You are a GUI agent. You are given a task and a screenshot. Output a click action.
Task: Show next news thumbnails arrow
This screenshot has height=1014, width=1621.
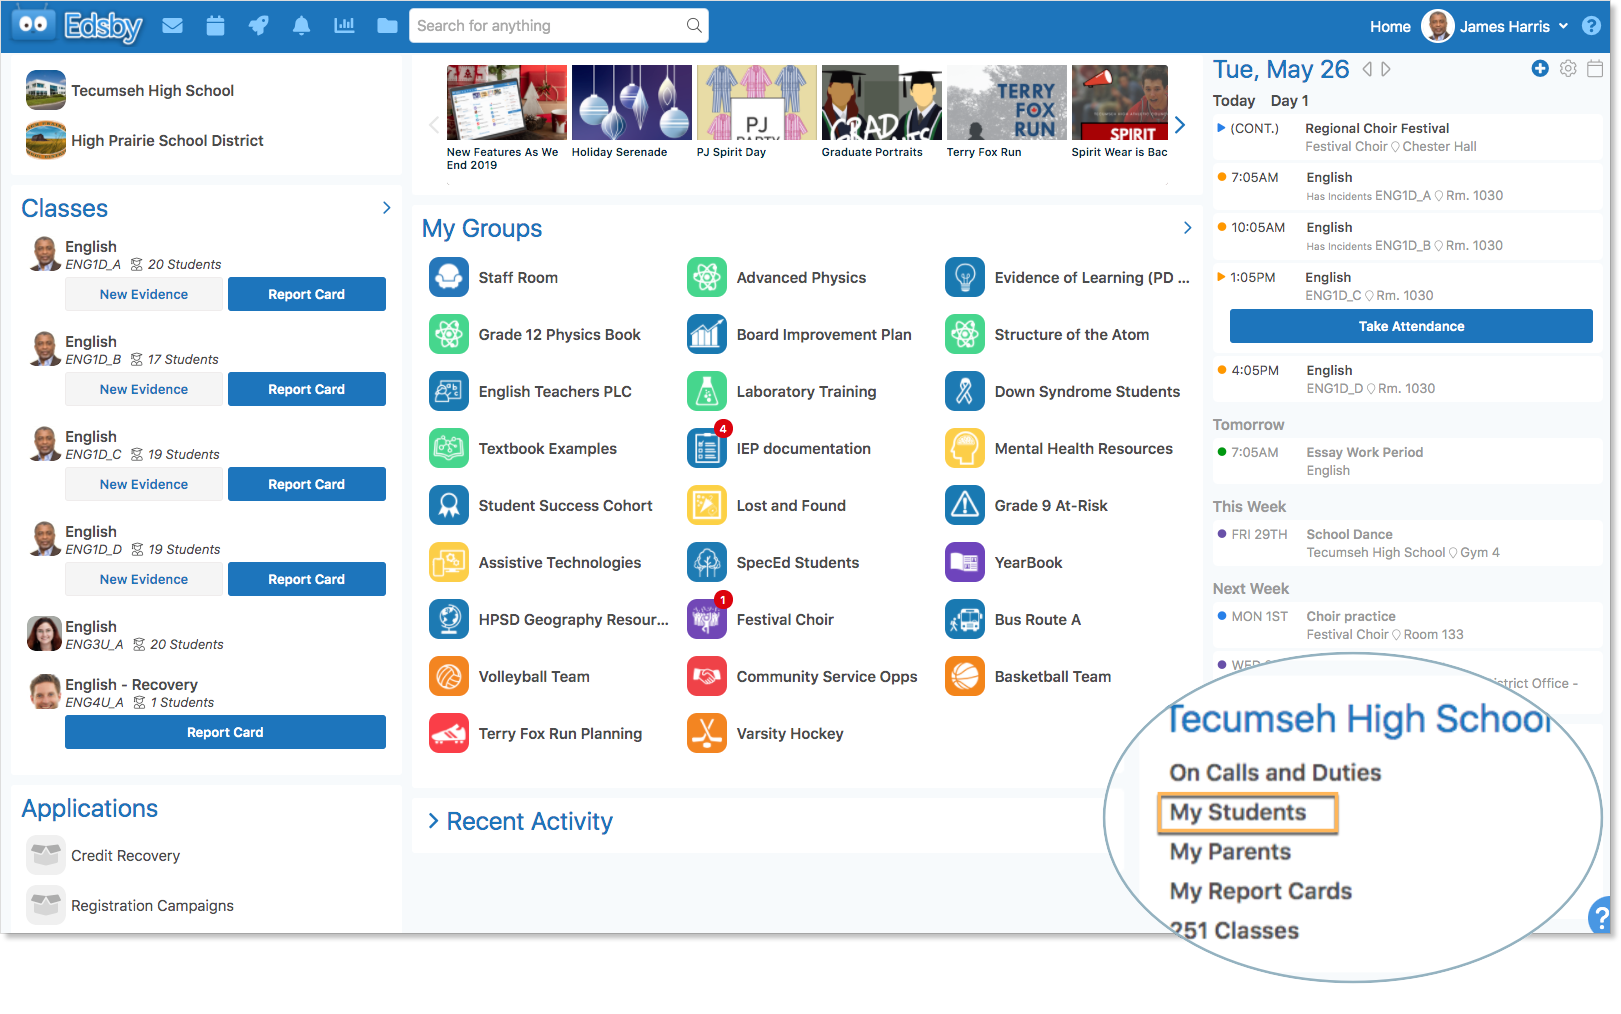(x=1180, y=125)
